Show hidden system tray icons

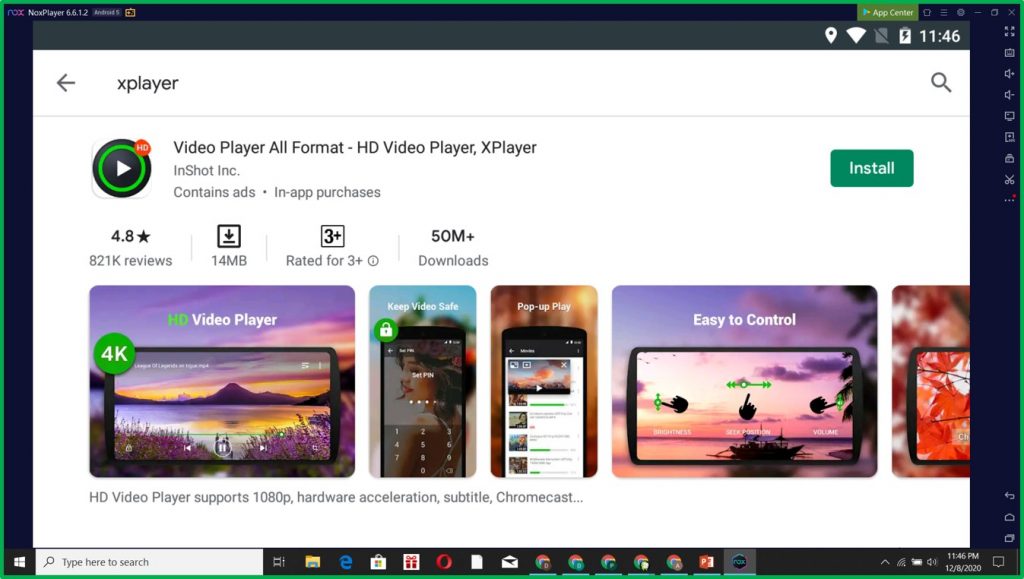(885, 562)
